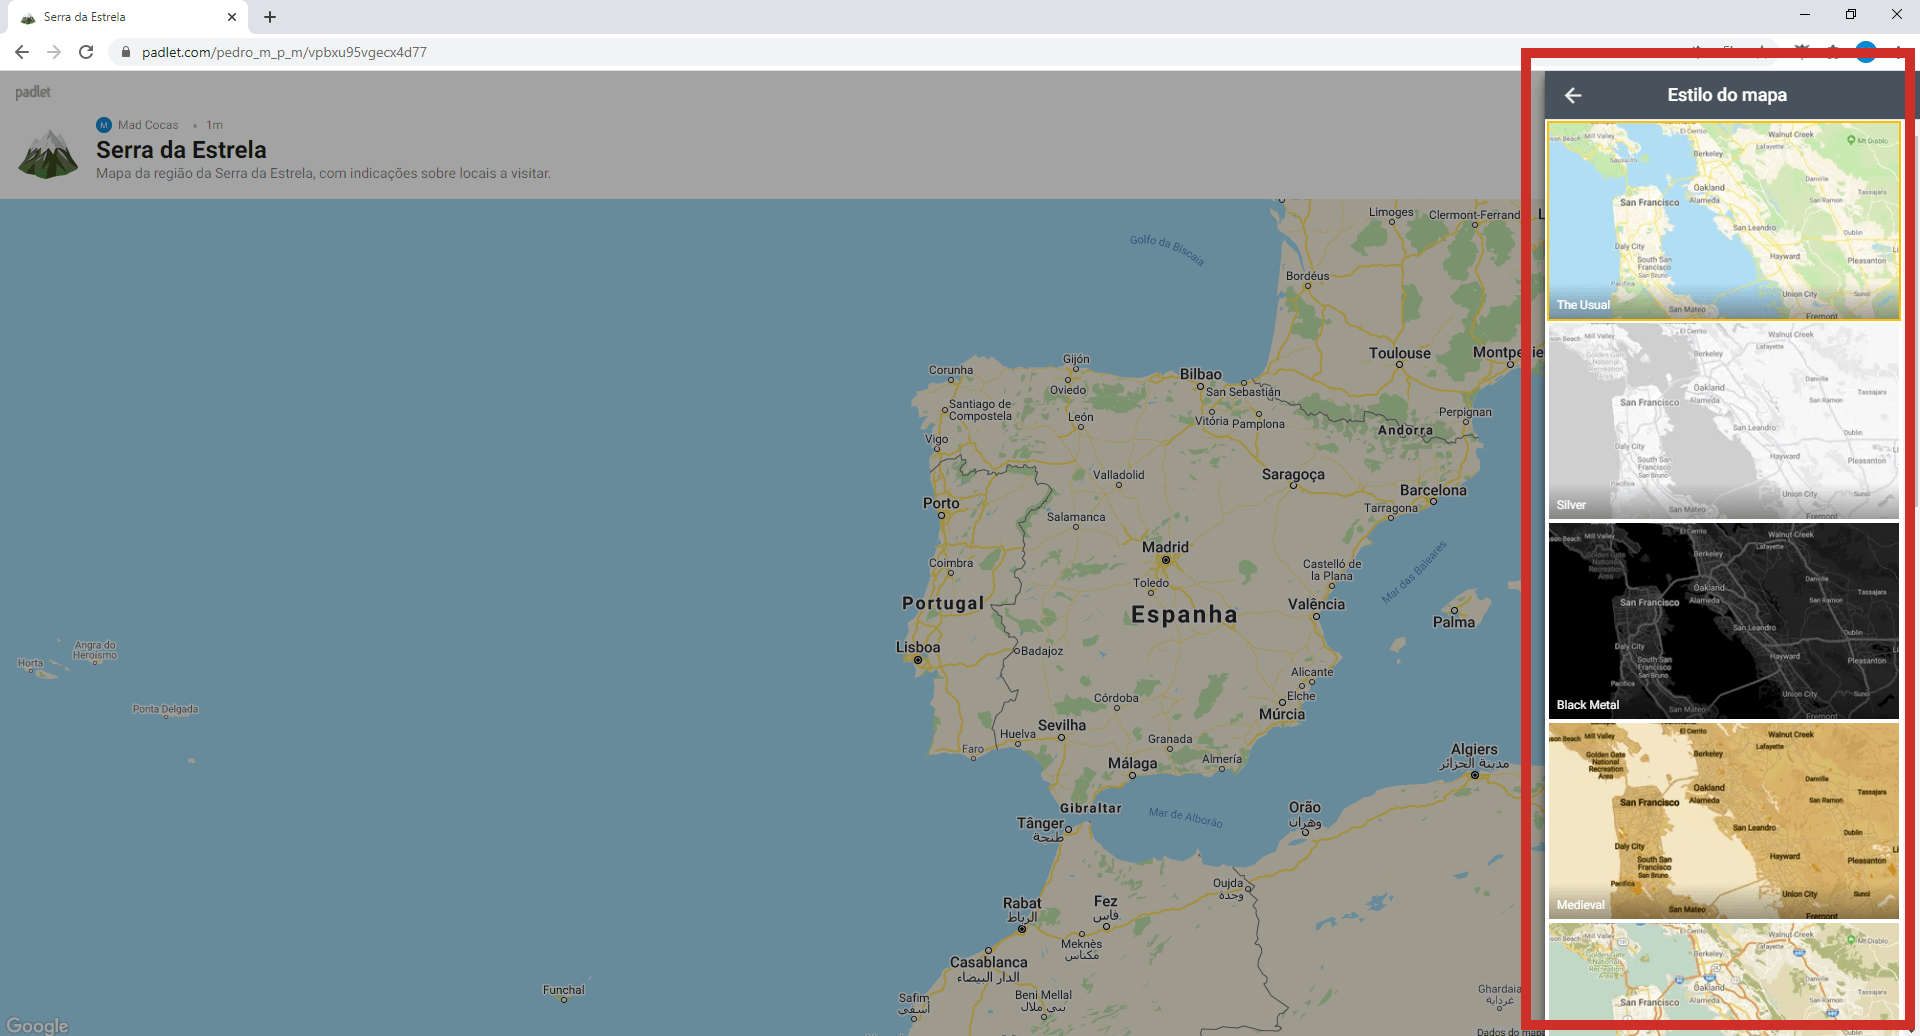The height and width of the screenshot is (1036, 1920).
Task: Open a new browser tab
Action: (x=270, y=17)
